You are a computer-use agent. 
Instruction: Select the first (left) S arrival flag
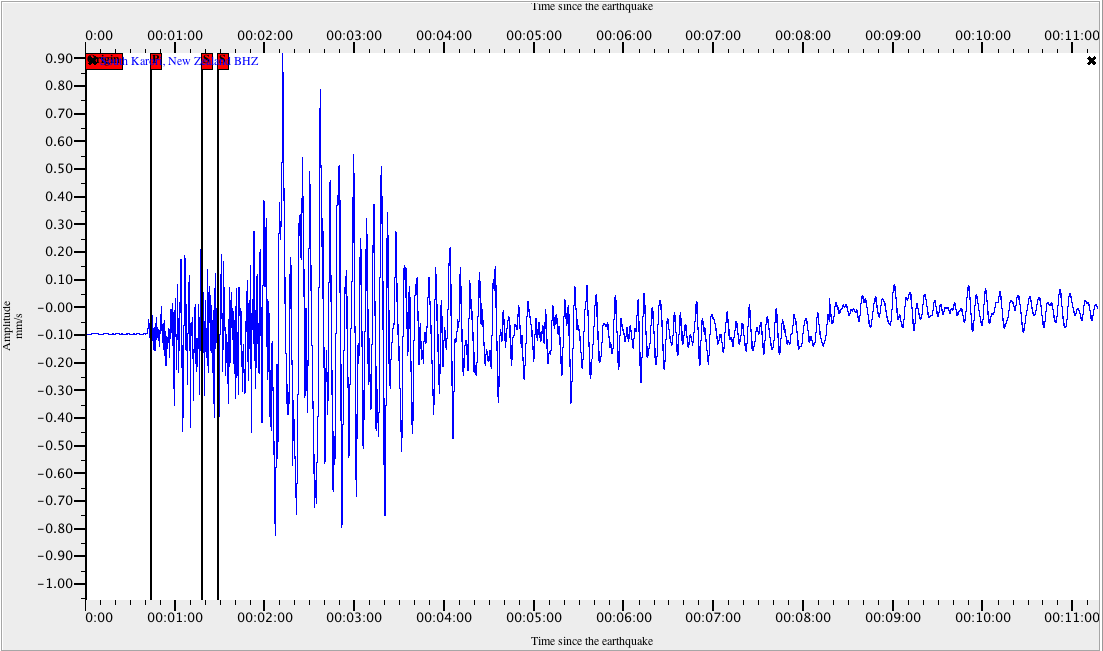click(207, 61)
